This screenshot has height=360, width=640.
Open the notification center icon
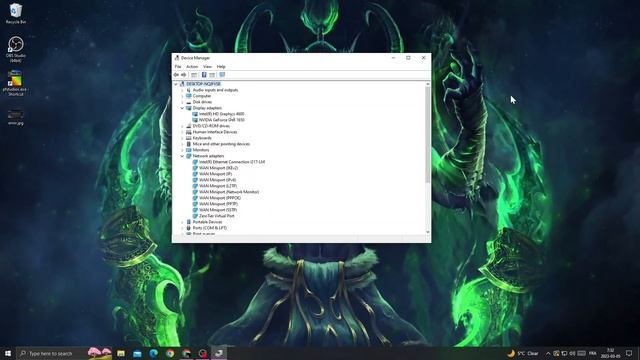(629, 353)
